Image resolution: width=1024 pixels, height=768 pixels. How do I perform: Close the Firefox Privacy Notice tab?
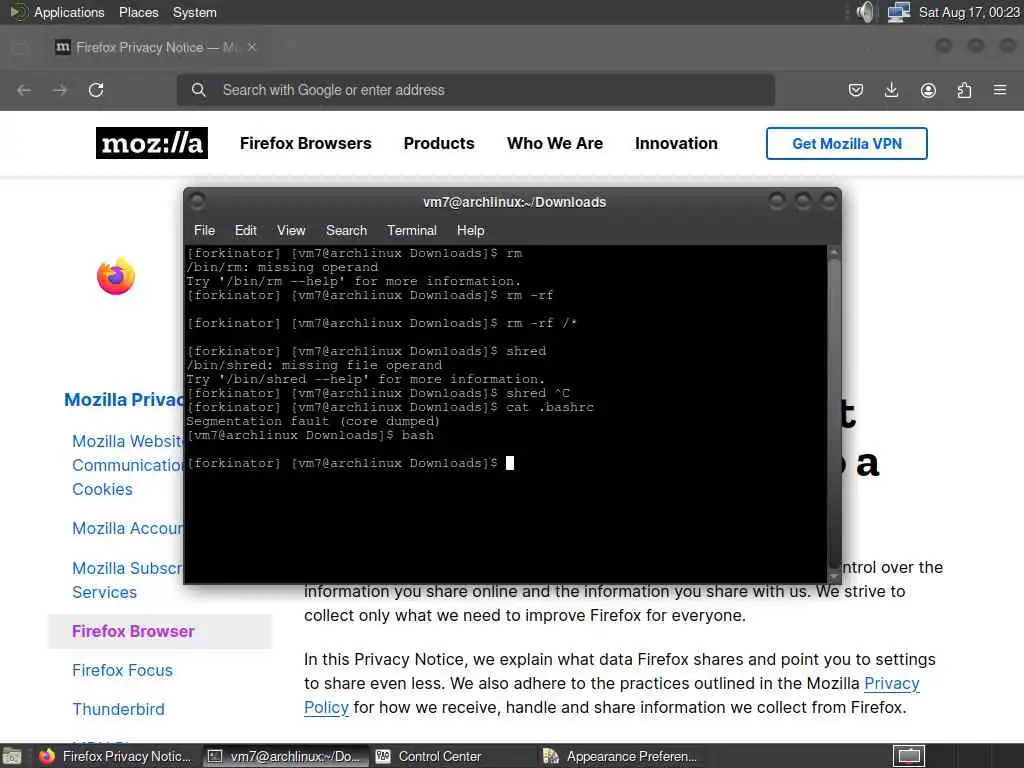(252, 47)
